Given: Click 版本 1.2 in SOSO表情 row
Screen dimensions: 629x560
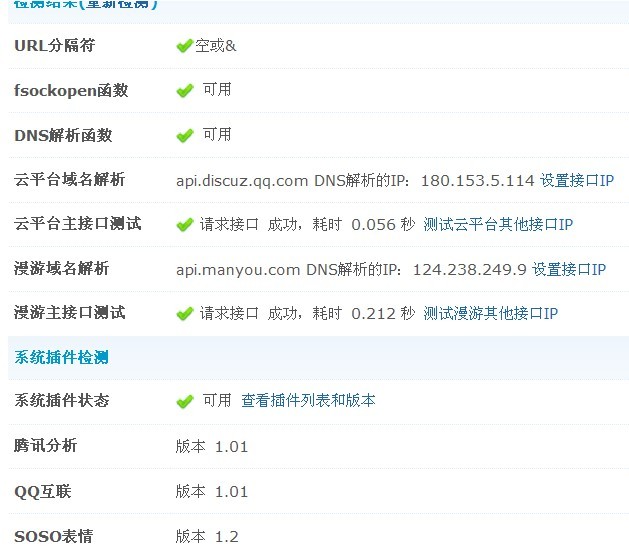Looking at the screenshot, I should coord(207,537).
